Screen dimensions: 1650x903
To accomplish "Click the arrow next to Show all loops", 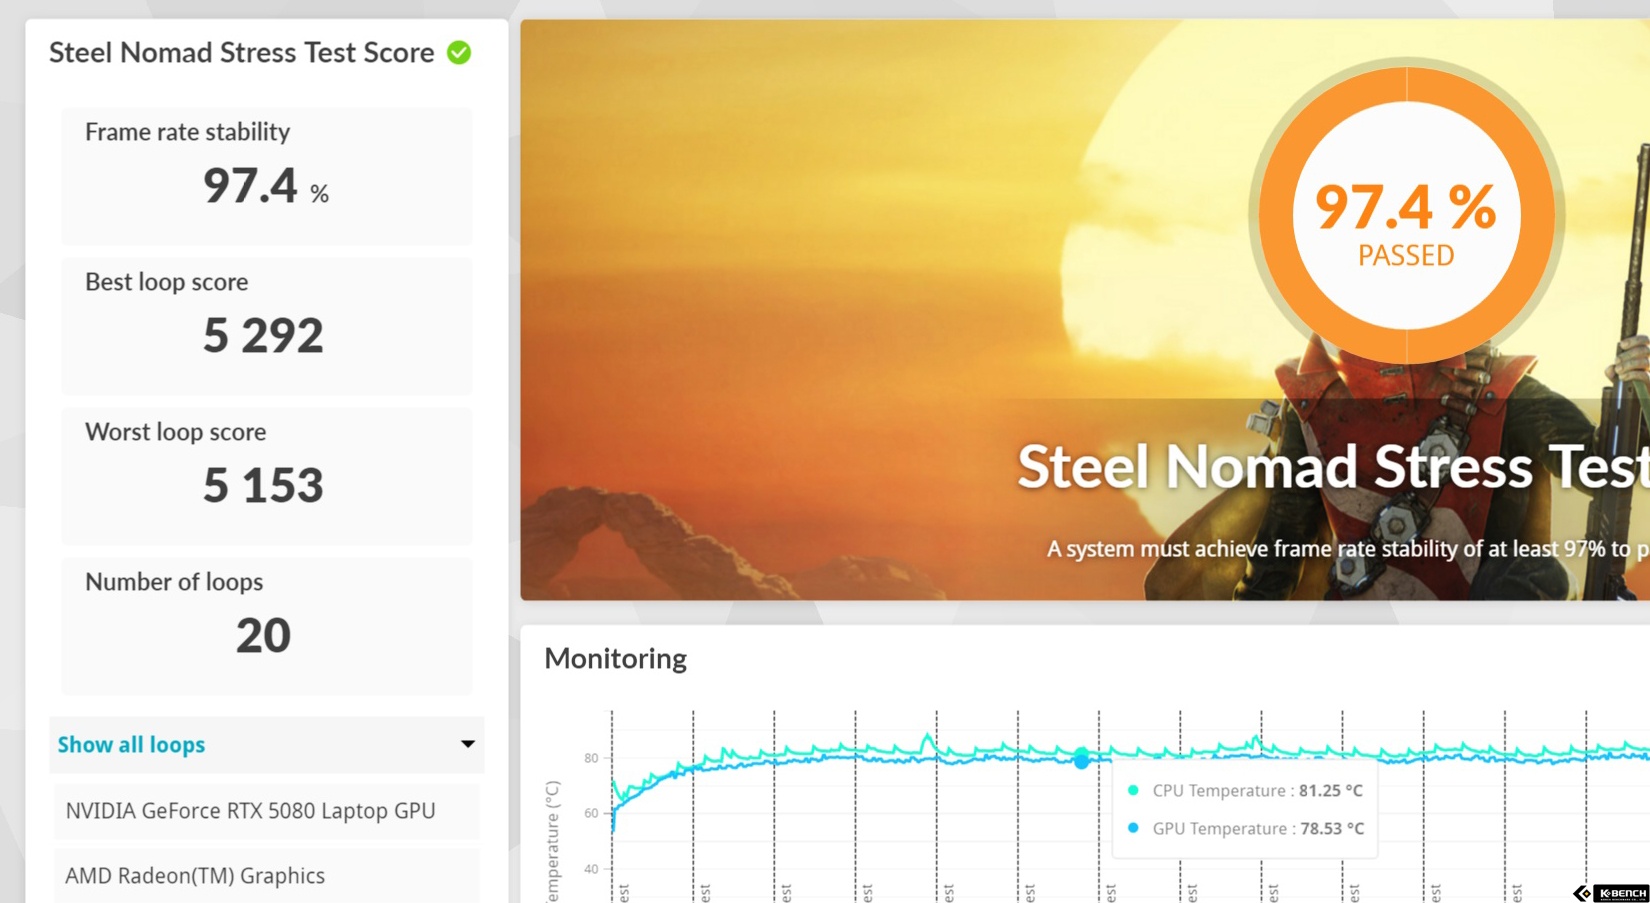I will 467,744.
